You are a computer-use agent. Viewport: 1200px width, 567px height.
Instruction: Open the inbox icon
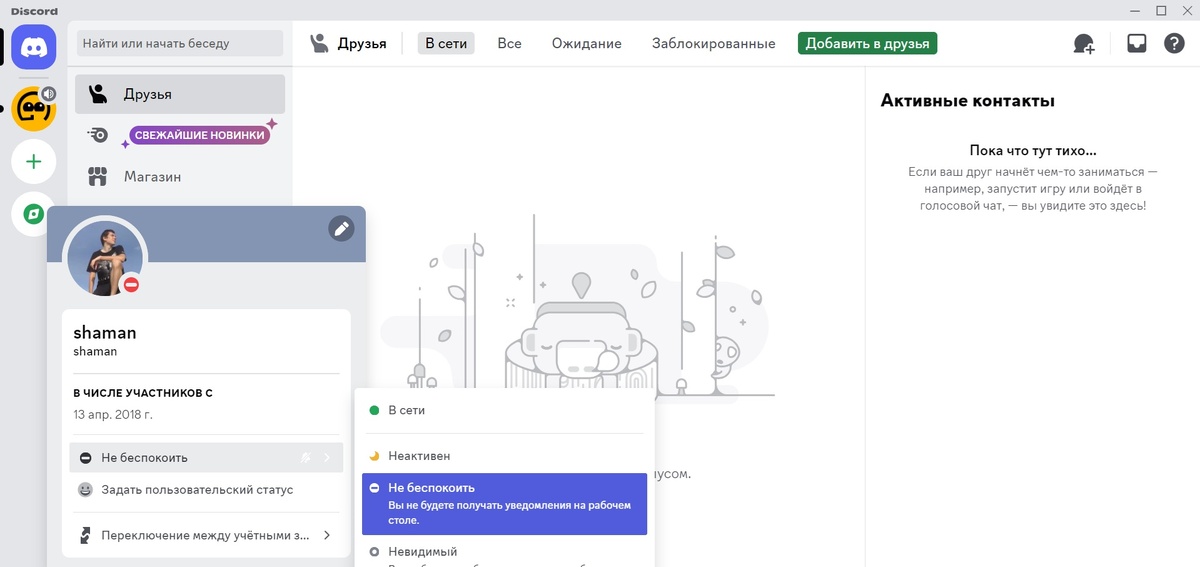coord(1136,44)
